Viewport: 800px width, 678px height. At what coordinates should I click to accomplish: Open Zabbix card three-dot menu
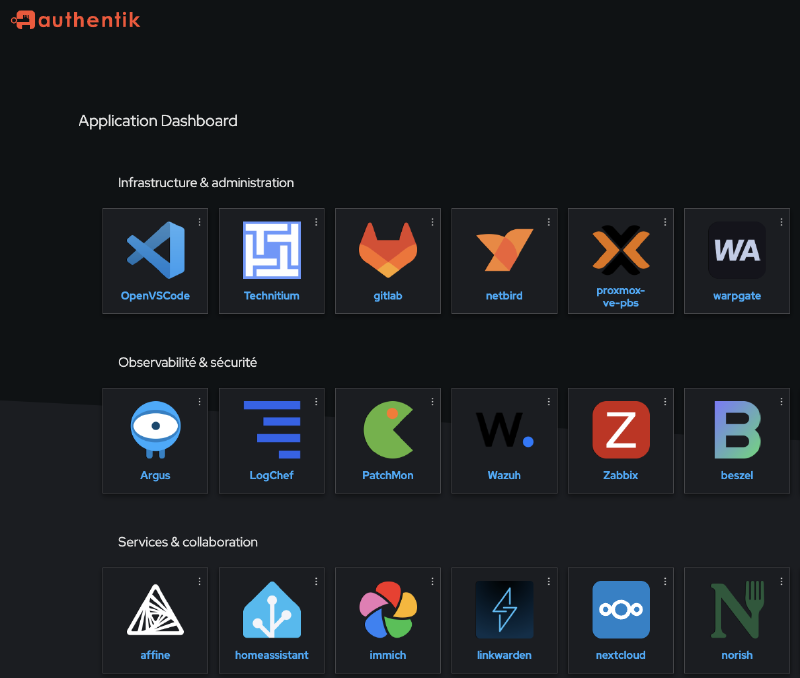(x=665, y=401)
